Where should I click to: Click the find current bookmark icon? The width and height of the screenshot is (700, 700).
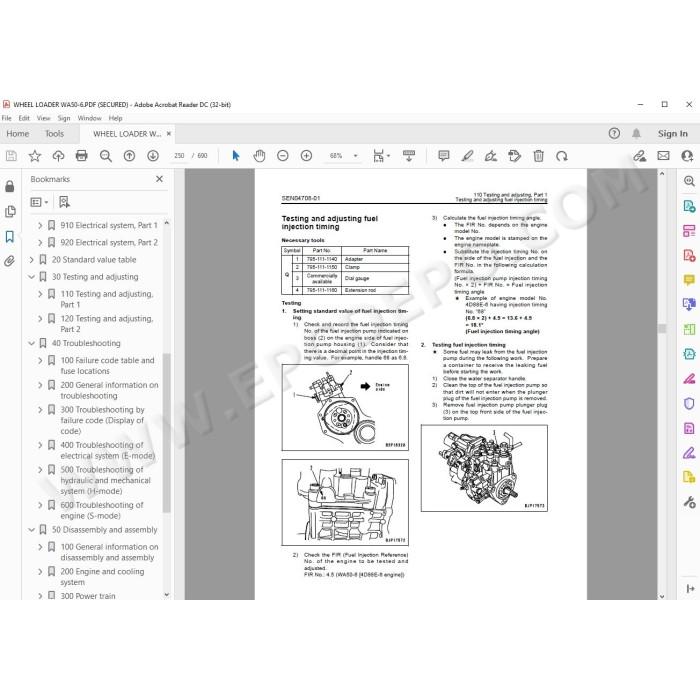coord(64,202)
